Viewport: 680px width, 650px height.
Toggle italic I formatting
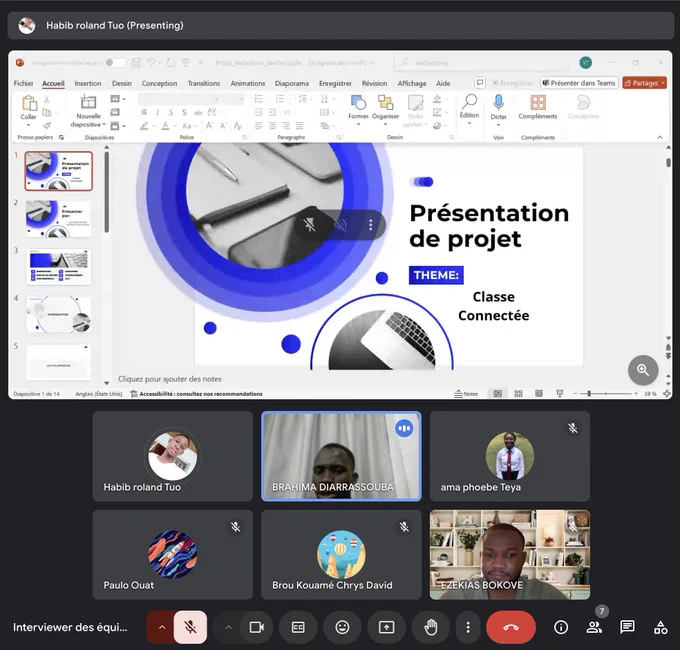pyautogui.click(x=157, y=112)
